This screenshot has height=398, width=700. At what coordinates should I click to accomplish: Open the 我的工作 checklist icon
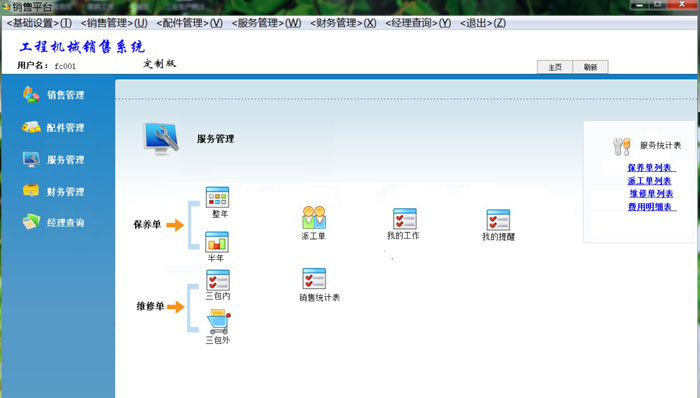tap(404, 219)
